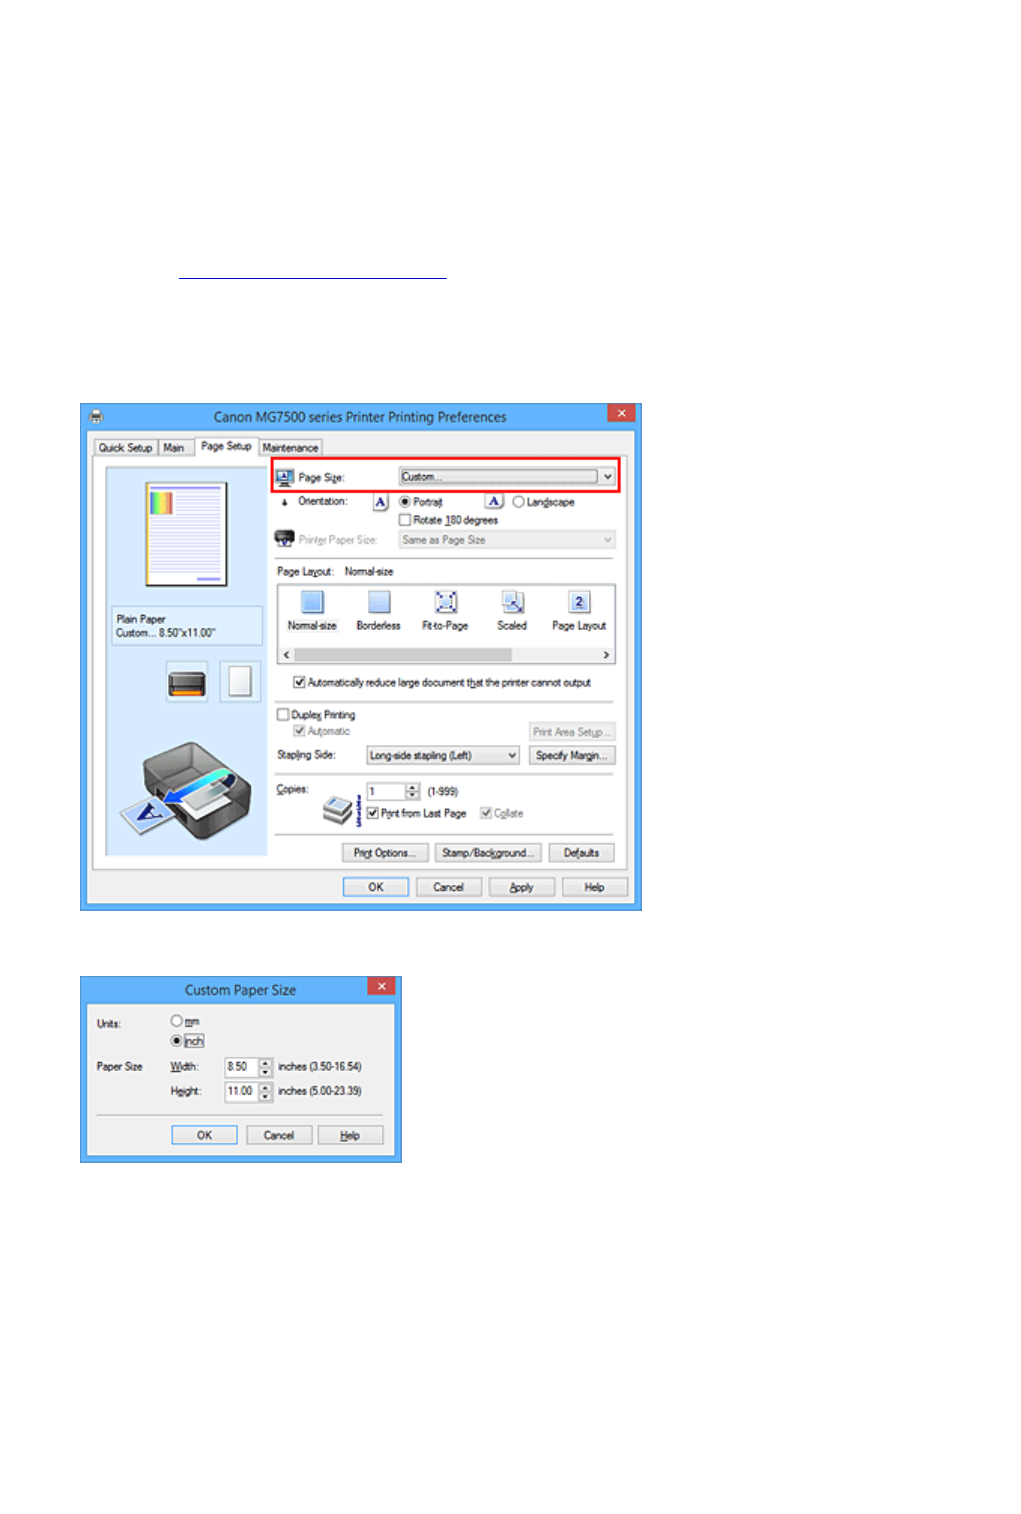Click the Width spinner arrows
This screenshot has width=1021, height=1514.
pos(265,1067)
